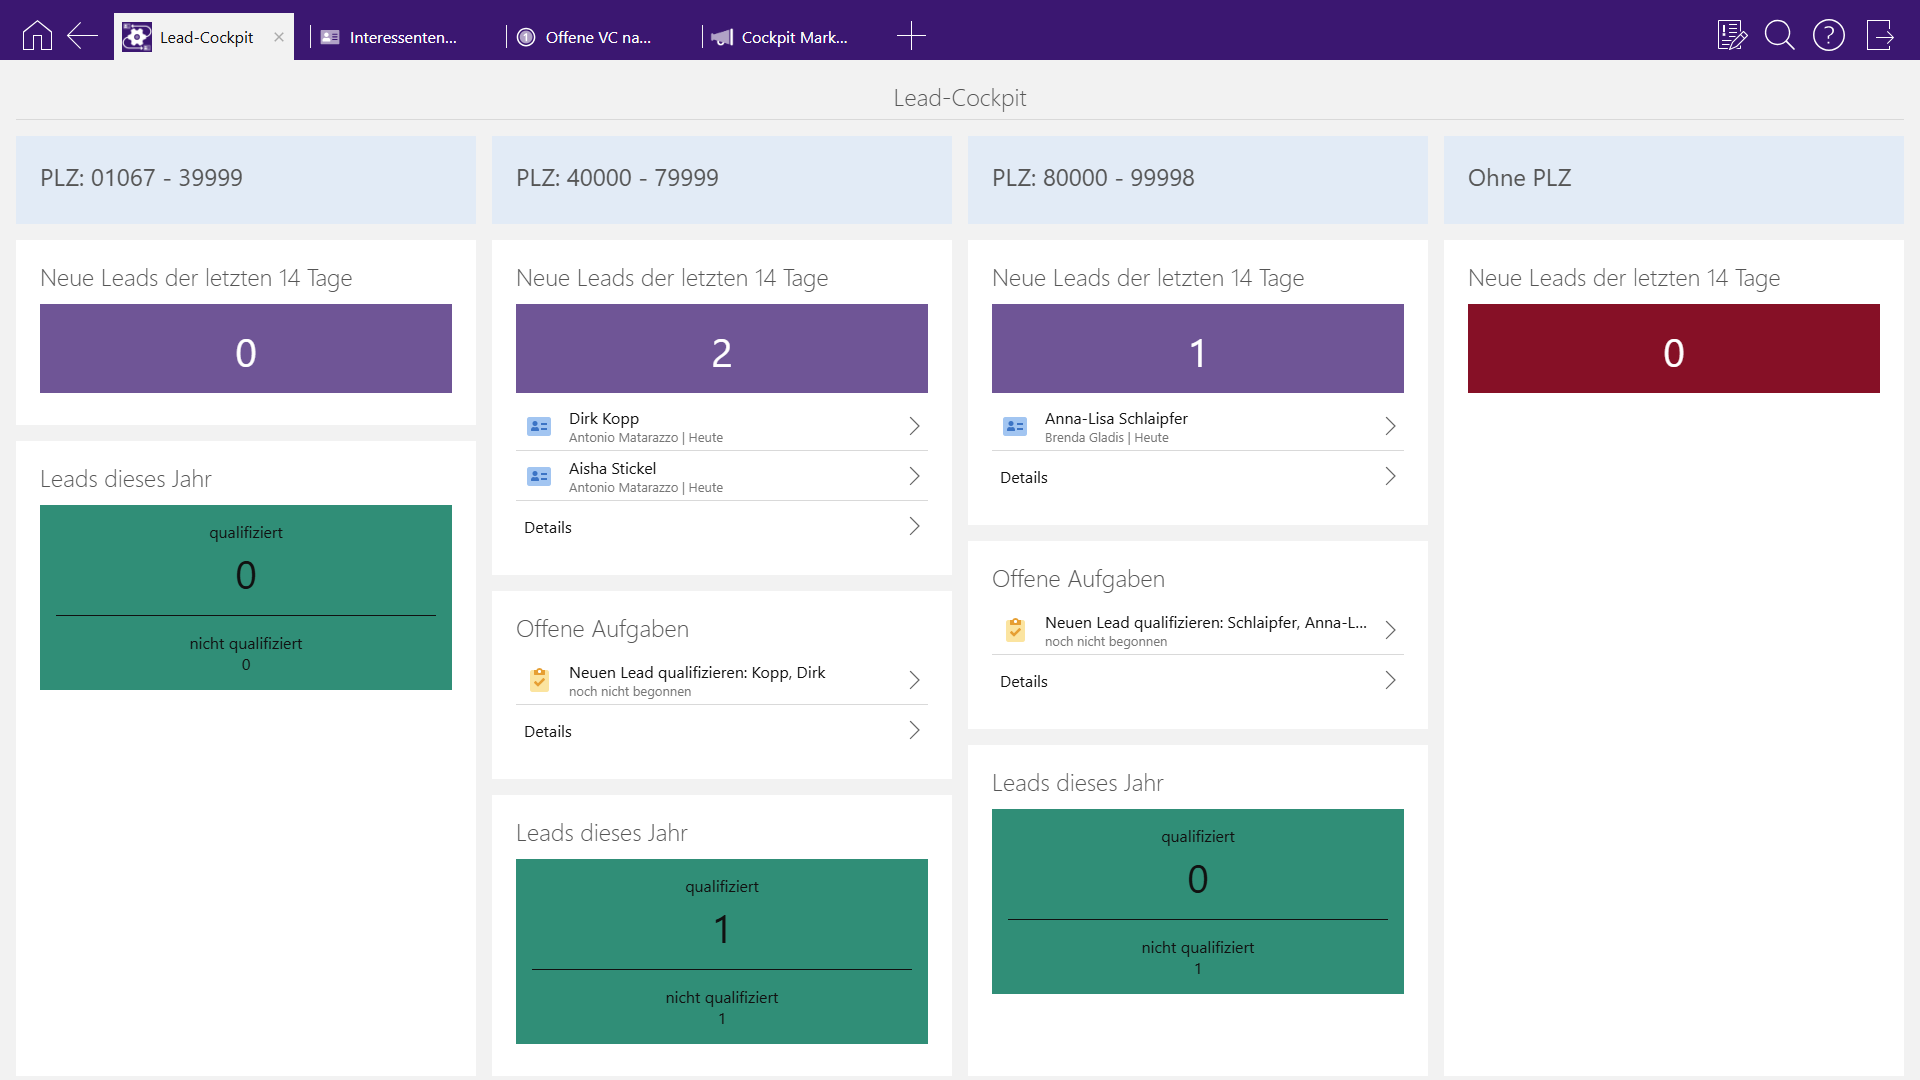Open lead Anna-Lisa Schlaipfer
This screenshot has height=1080, width=1920.
point(1198,426)
